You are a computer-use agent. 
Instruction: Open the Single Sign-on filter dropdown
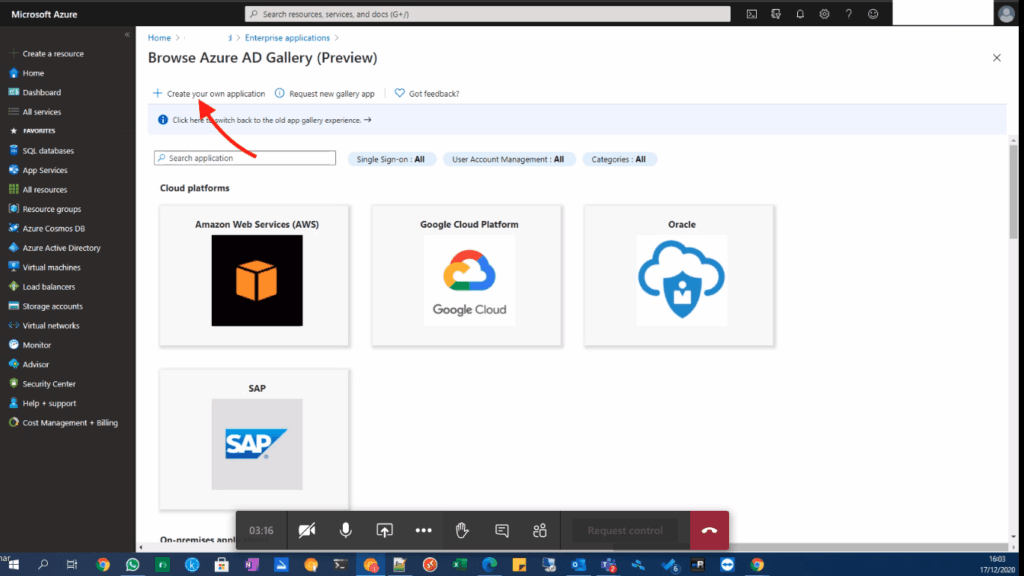pyautogui.click(x=391, y=158)
